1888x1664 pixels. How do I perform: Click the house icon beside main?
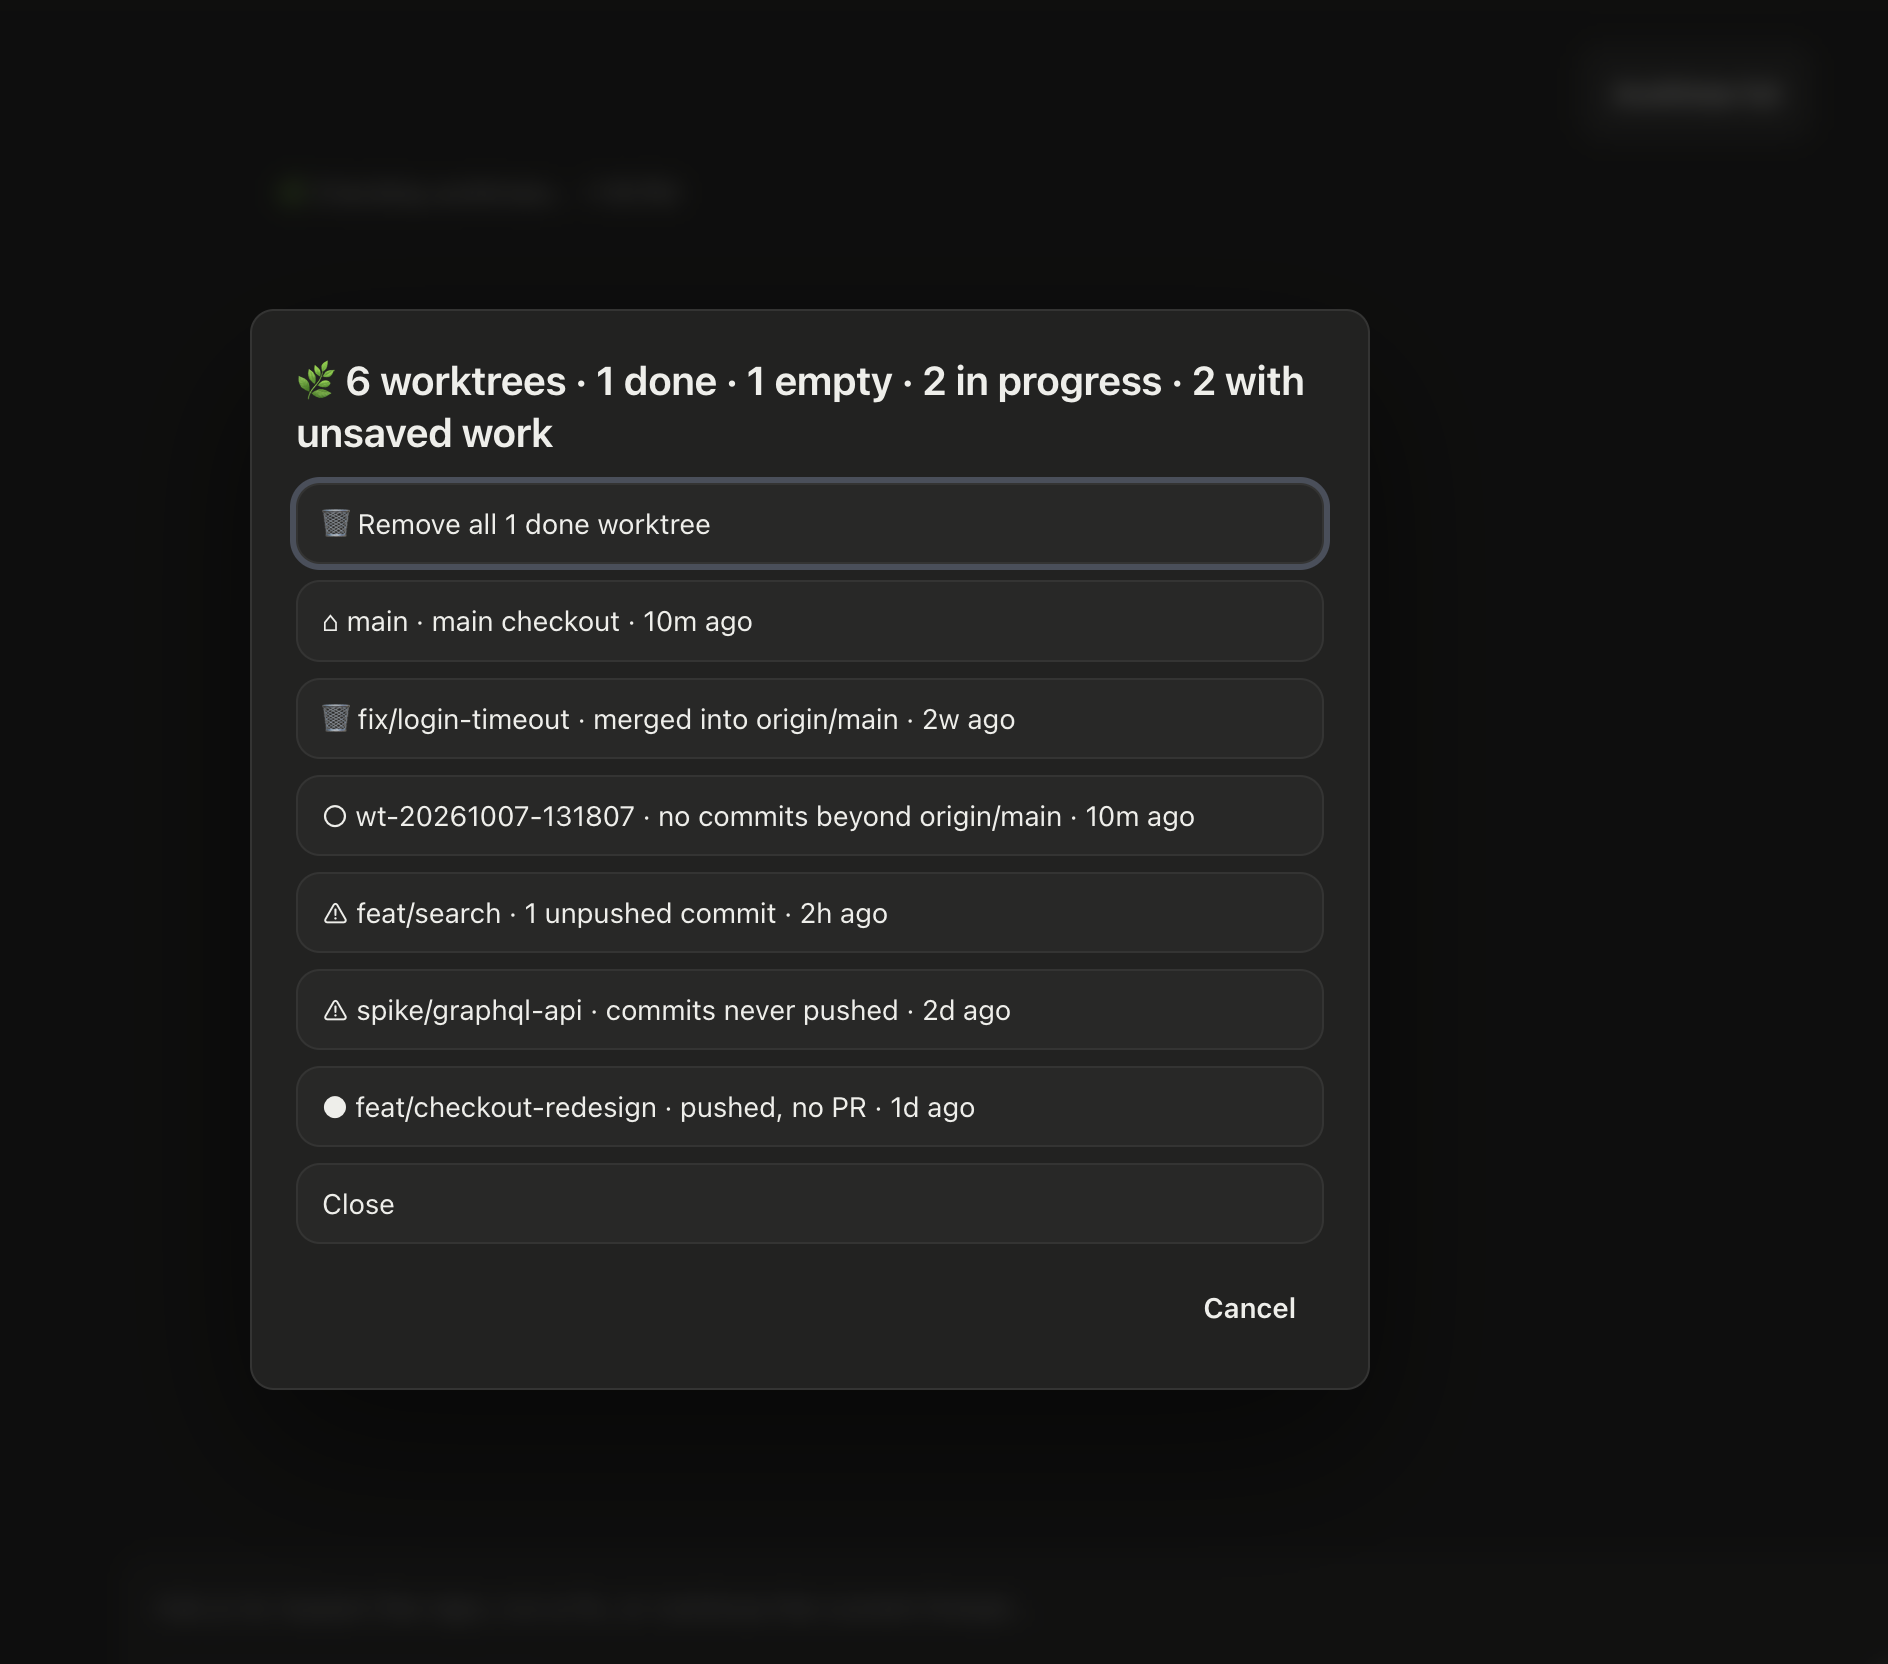click(x=330, y=623)
